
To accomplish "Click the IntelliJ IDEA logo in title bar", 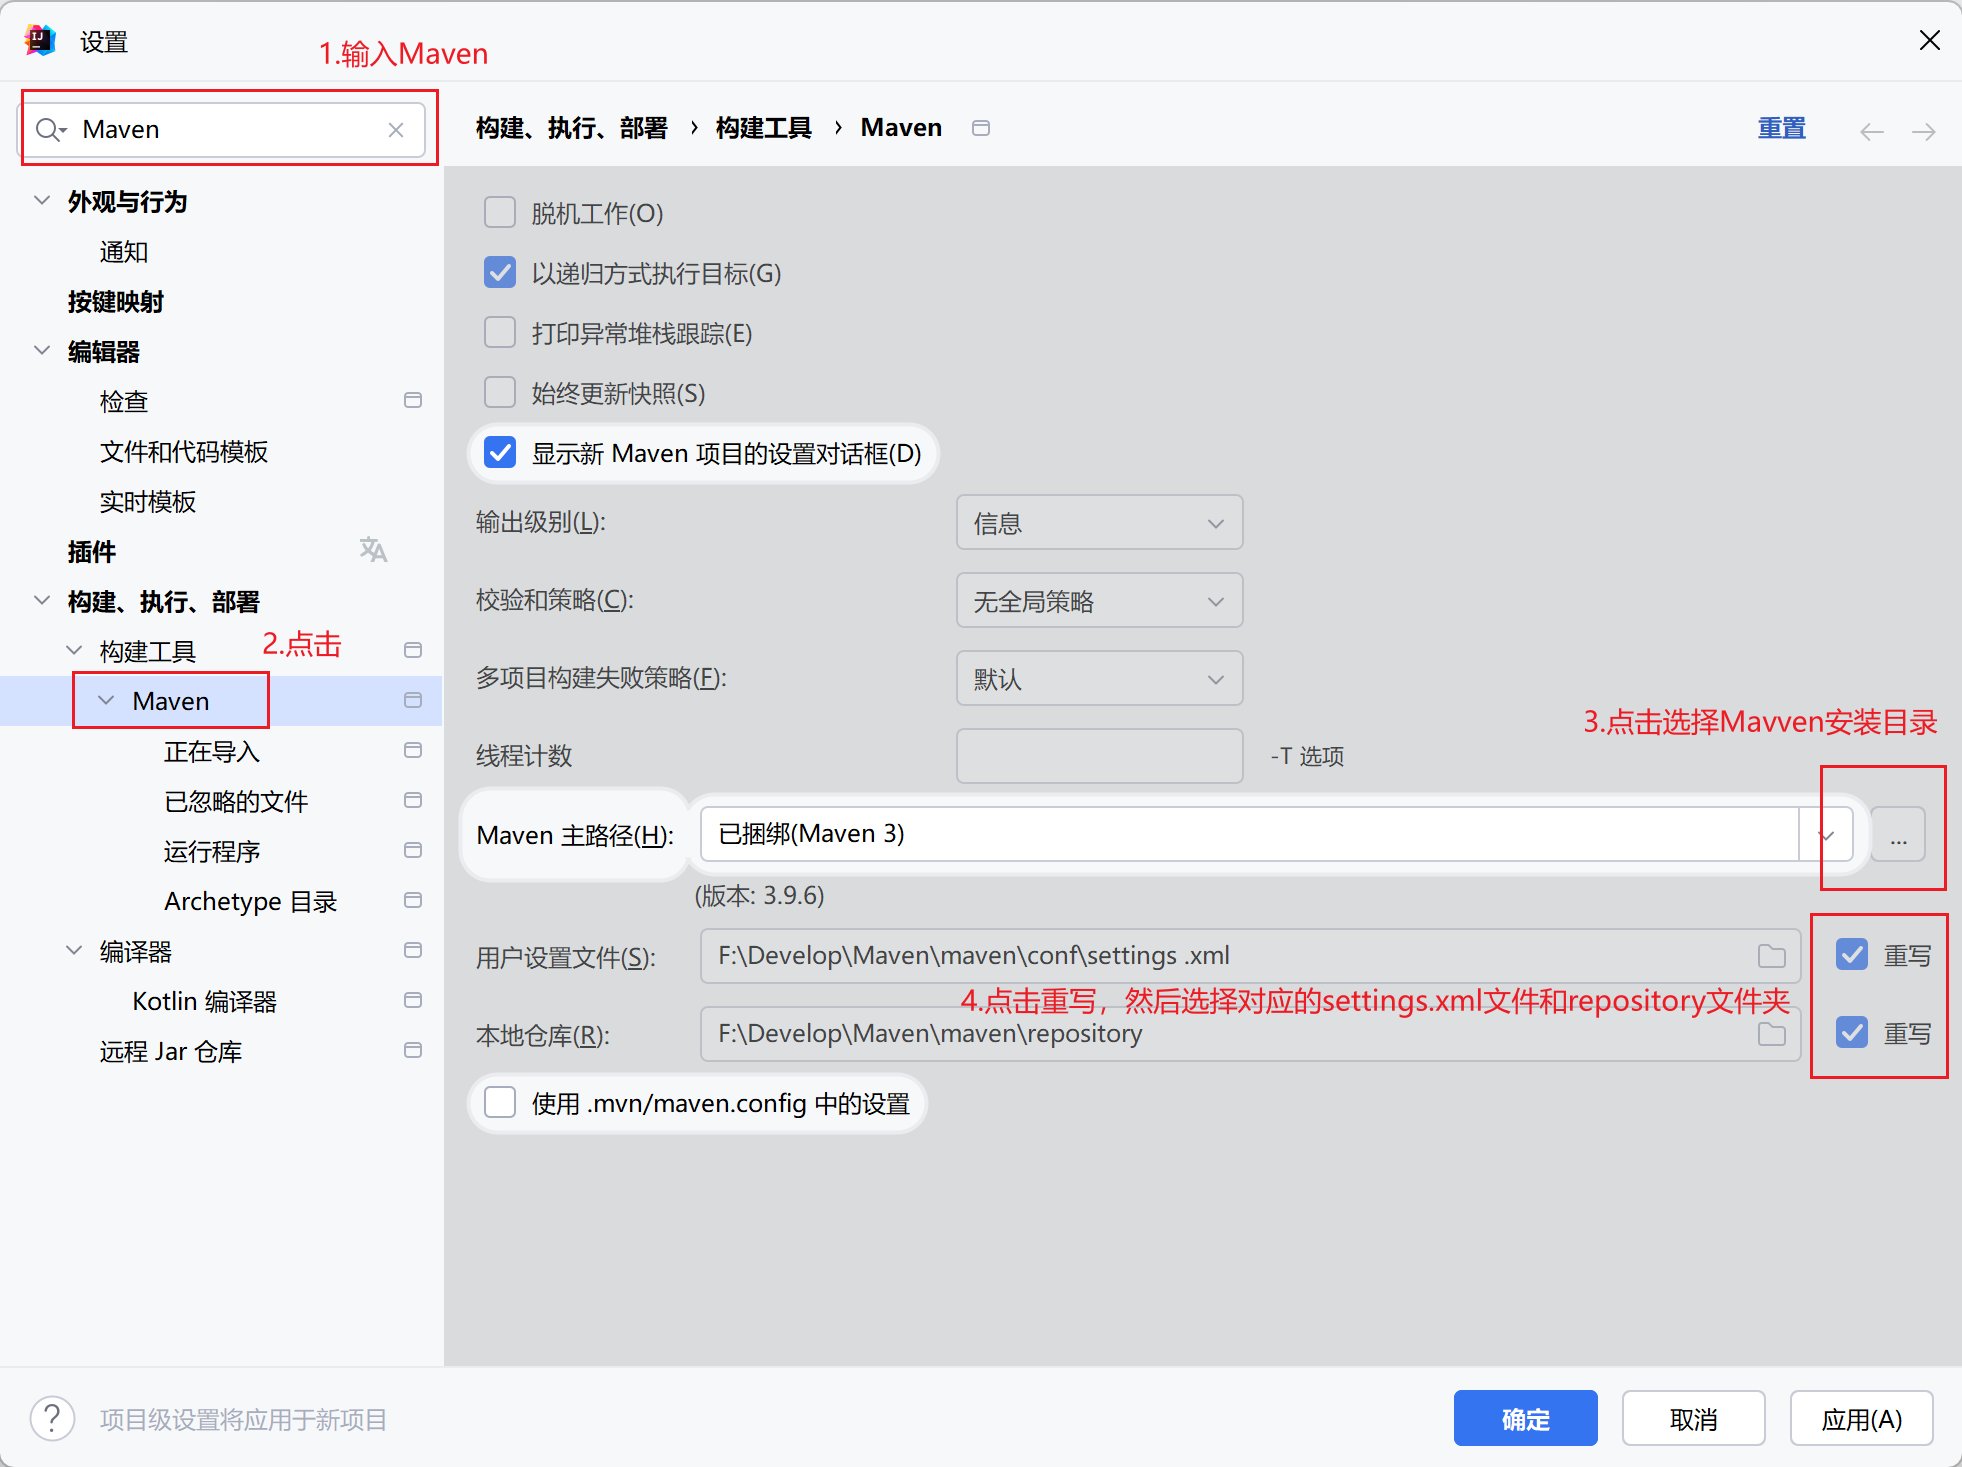I will [x=40, y=40].
